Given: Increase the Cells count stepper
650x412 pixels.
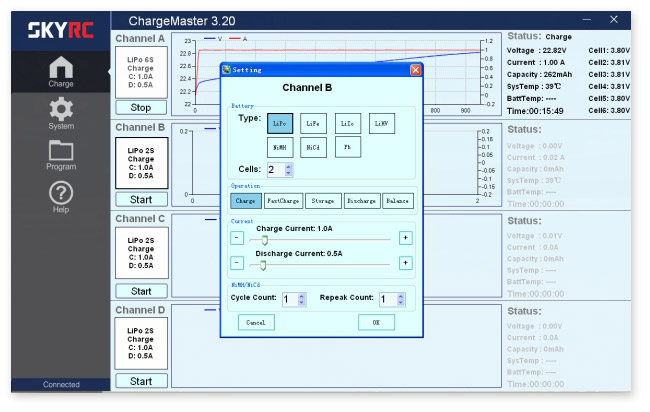Looking at the screenshot, I should pyautogui.click(x=289, y=167).
